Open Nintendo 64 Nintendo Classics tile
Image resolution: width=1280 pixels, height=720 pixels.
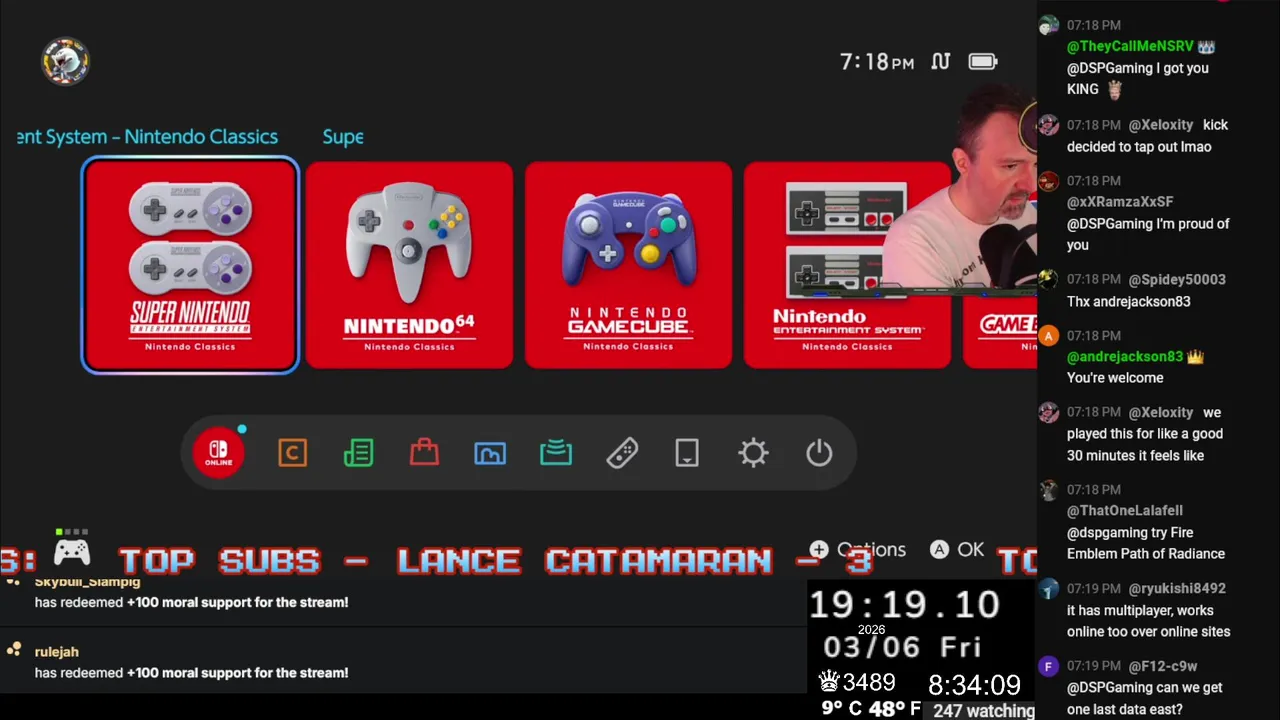(409, 266)
